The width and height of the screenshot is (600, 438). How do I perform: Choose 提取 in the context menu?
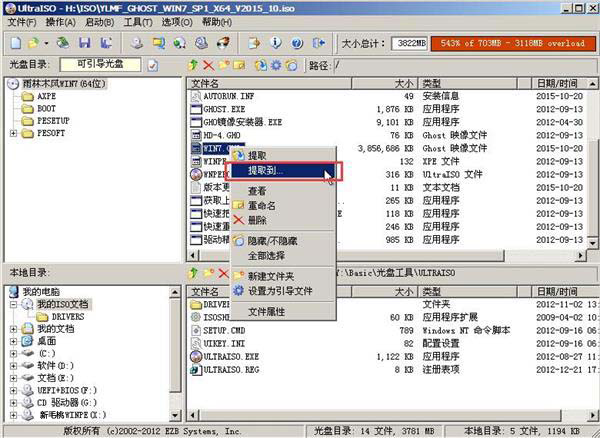(283, 155)
